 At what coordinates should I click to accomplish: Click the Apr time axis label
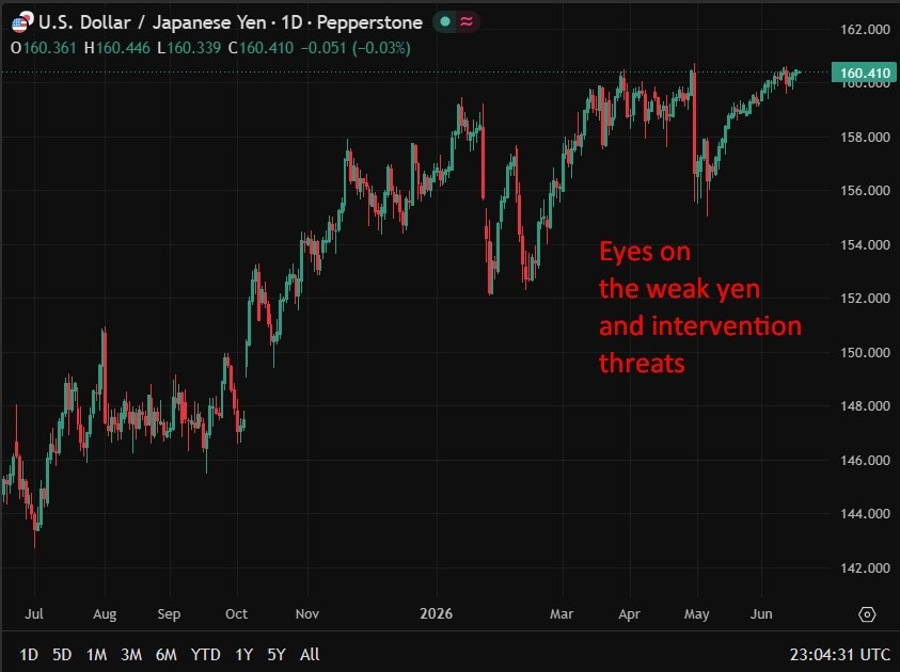(x=629, y=614)
